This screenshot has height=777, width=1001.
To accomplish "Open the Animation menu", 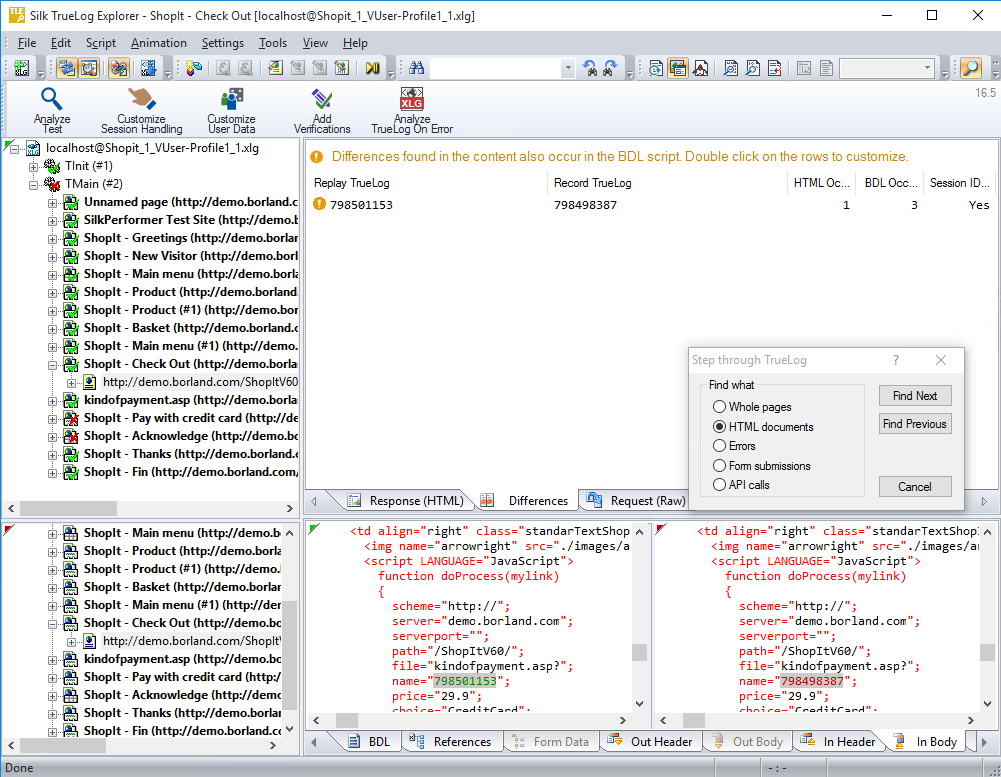I will point(158,43).
